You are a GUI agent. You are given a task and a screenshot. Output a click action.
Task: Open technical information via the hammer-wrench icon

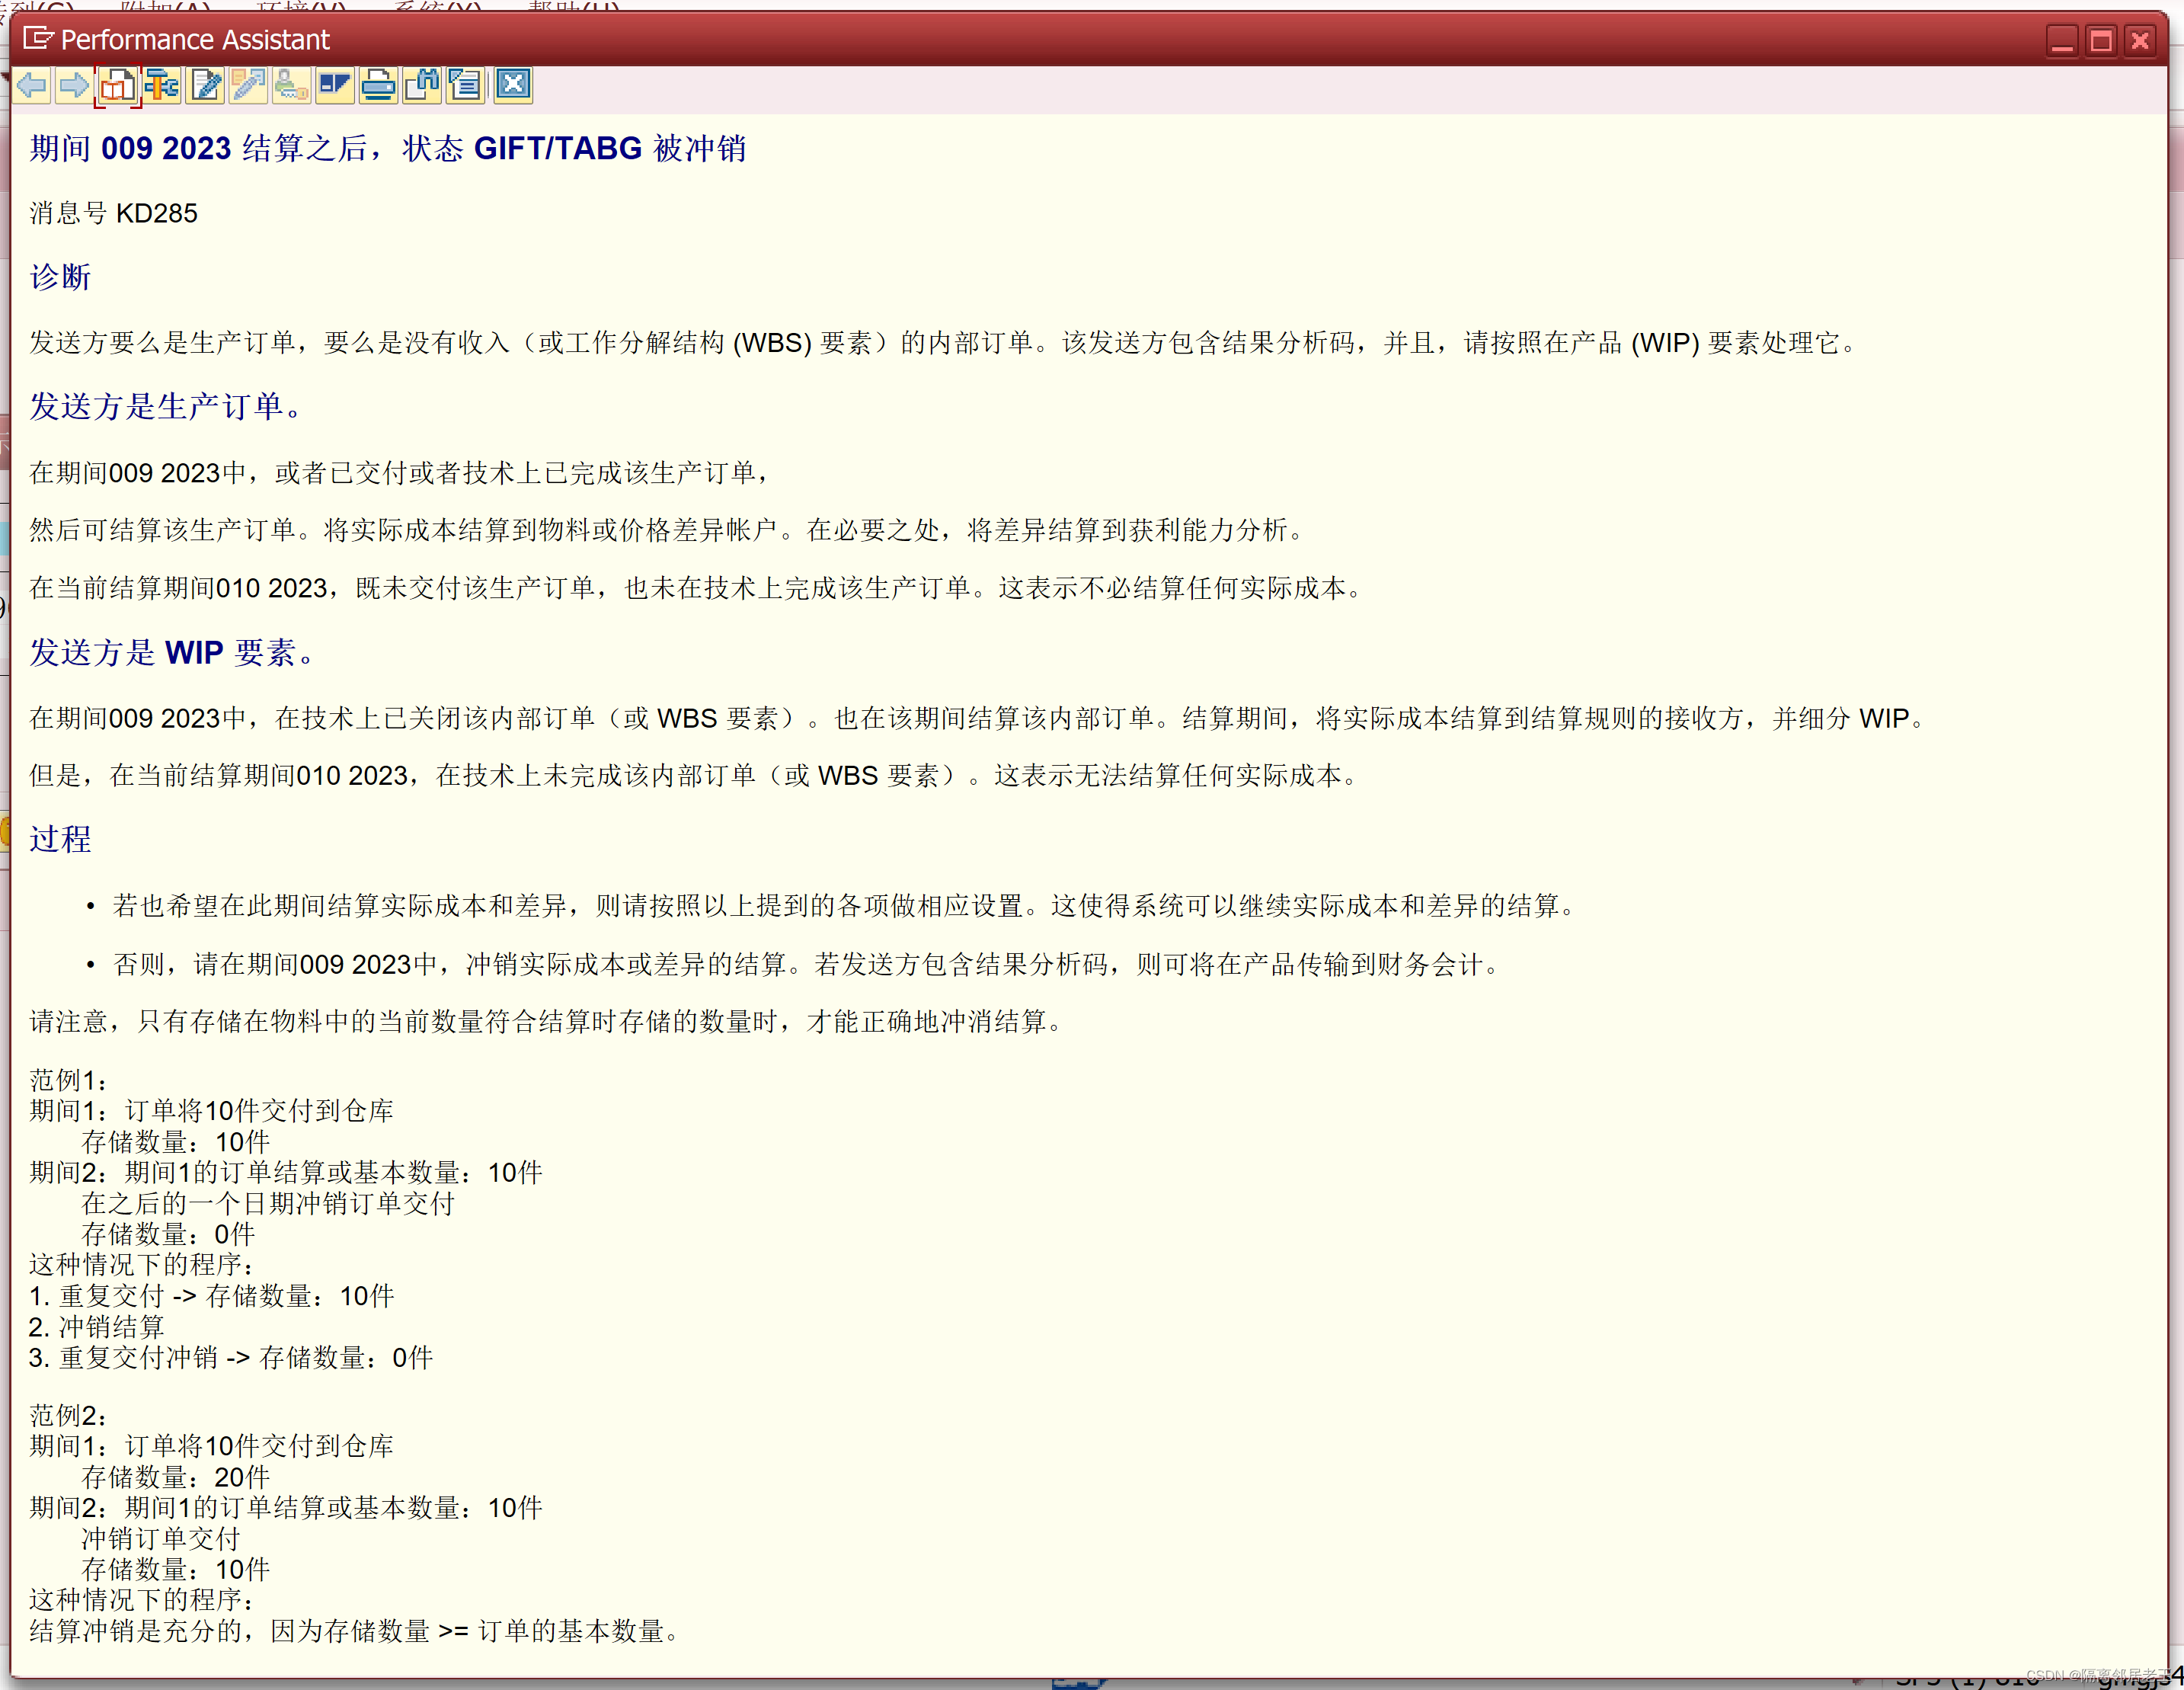(161, 85)
